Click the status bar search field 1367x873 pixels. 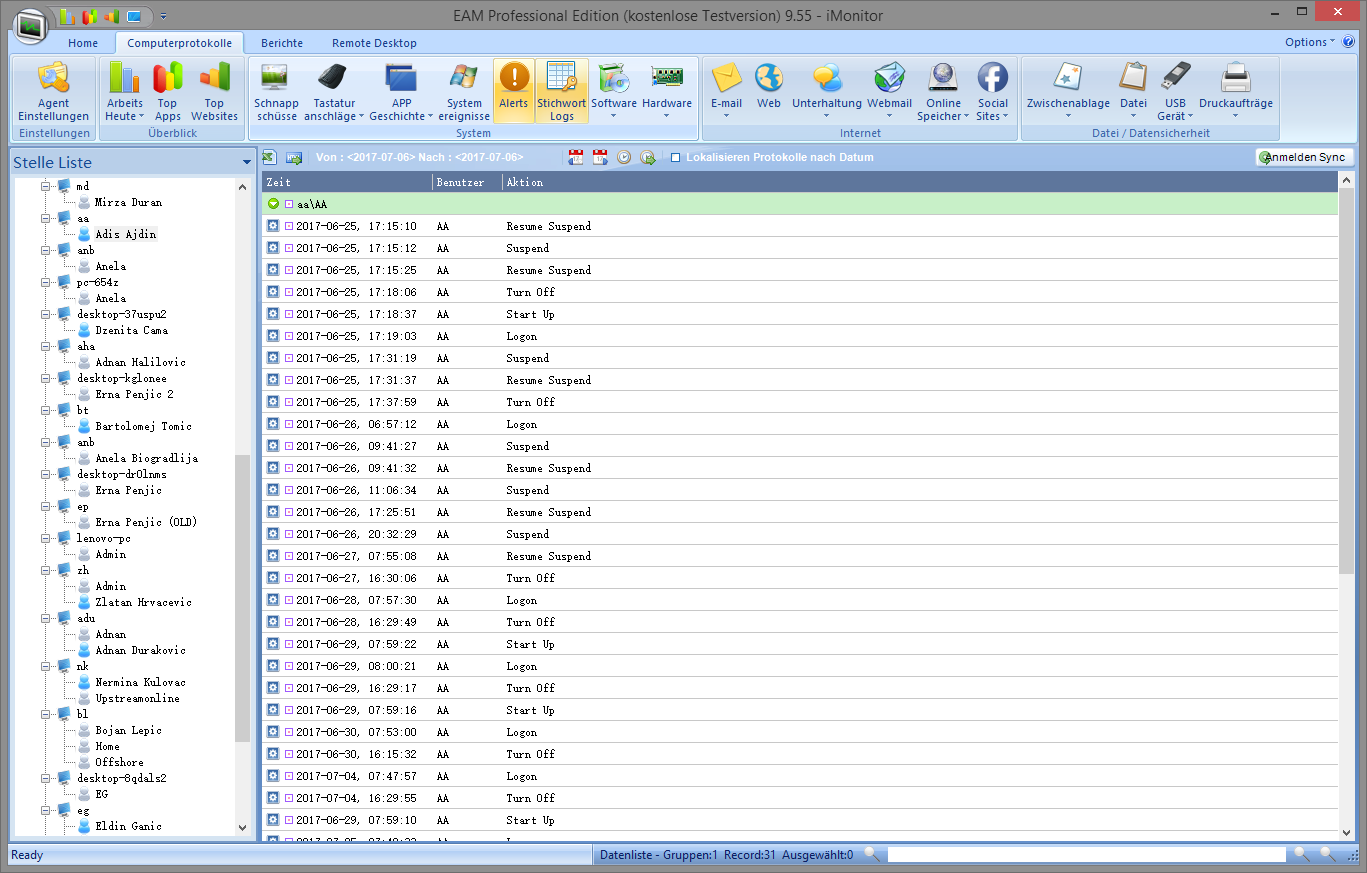[1085, 855]
